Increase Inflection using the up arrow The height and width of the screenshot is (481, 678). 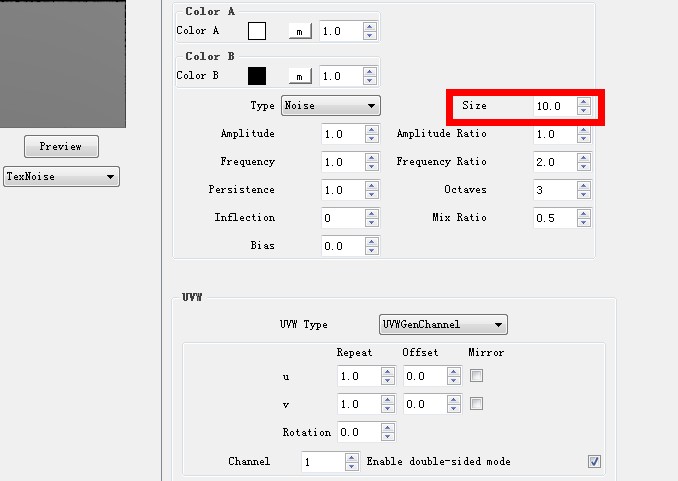[372, 214]
